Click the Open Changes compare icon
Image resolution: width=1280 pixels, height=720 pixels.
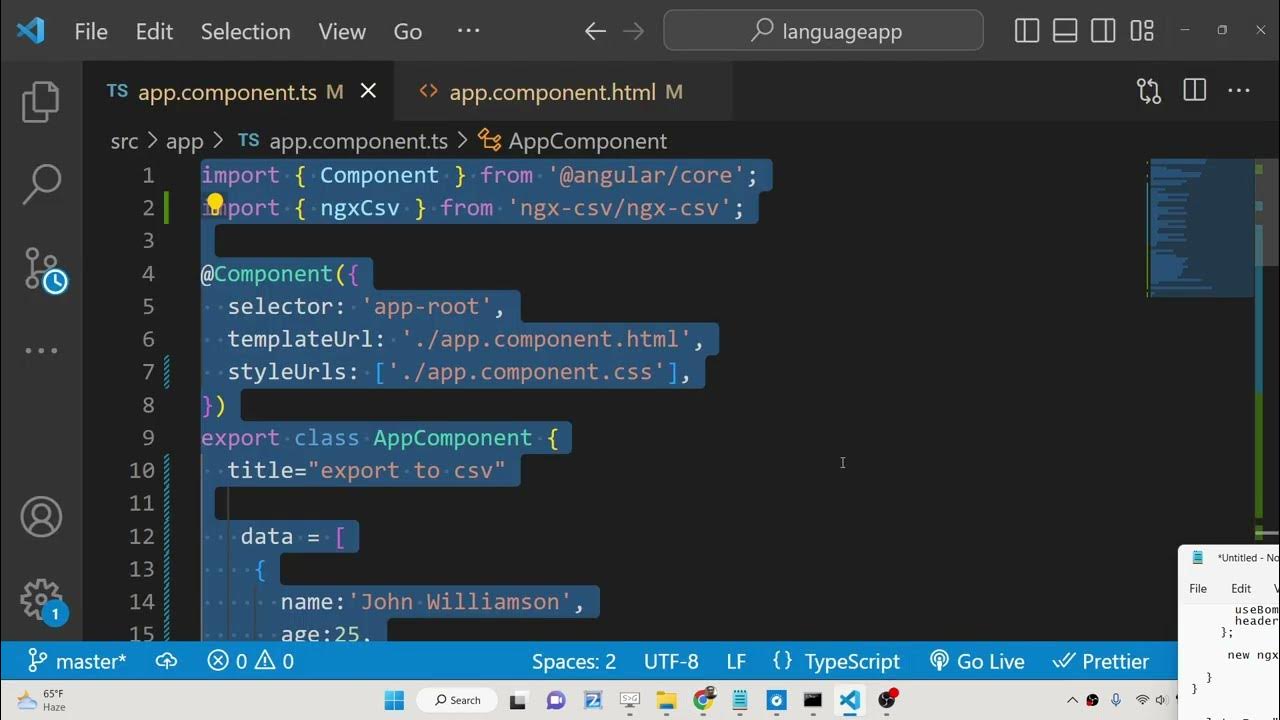[x=1149, y=92]
